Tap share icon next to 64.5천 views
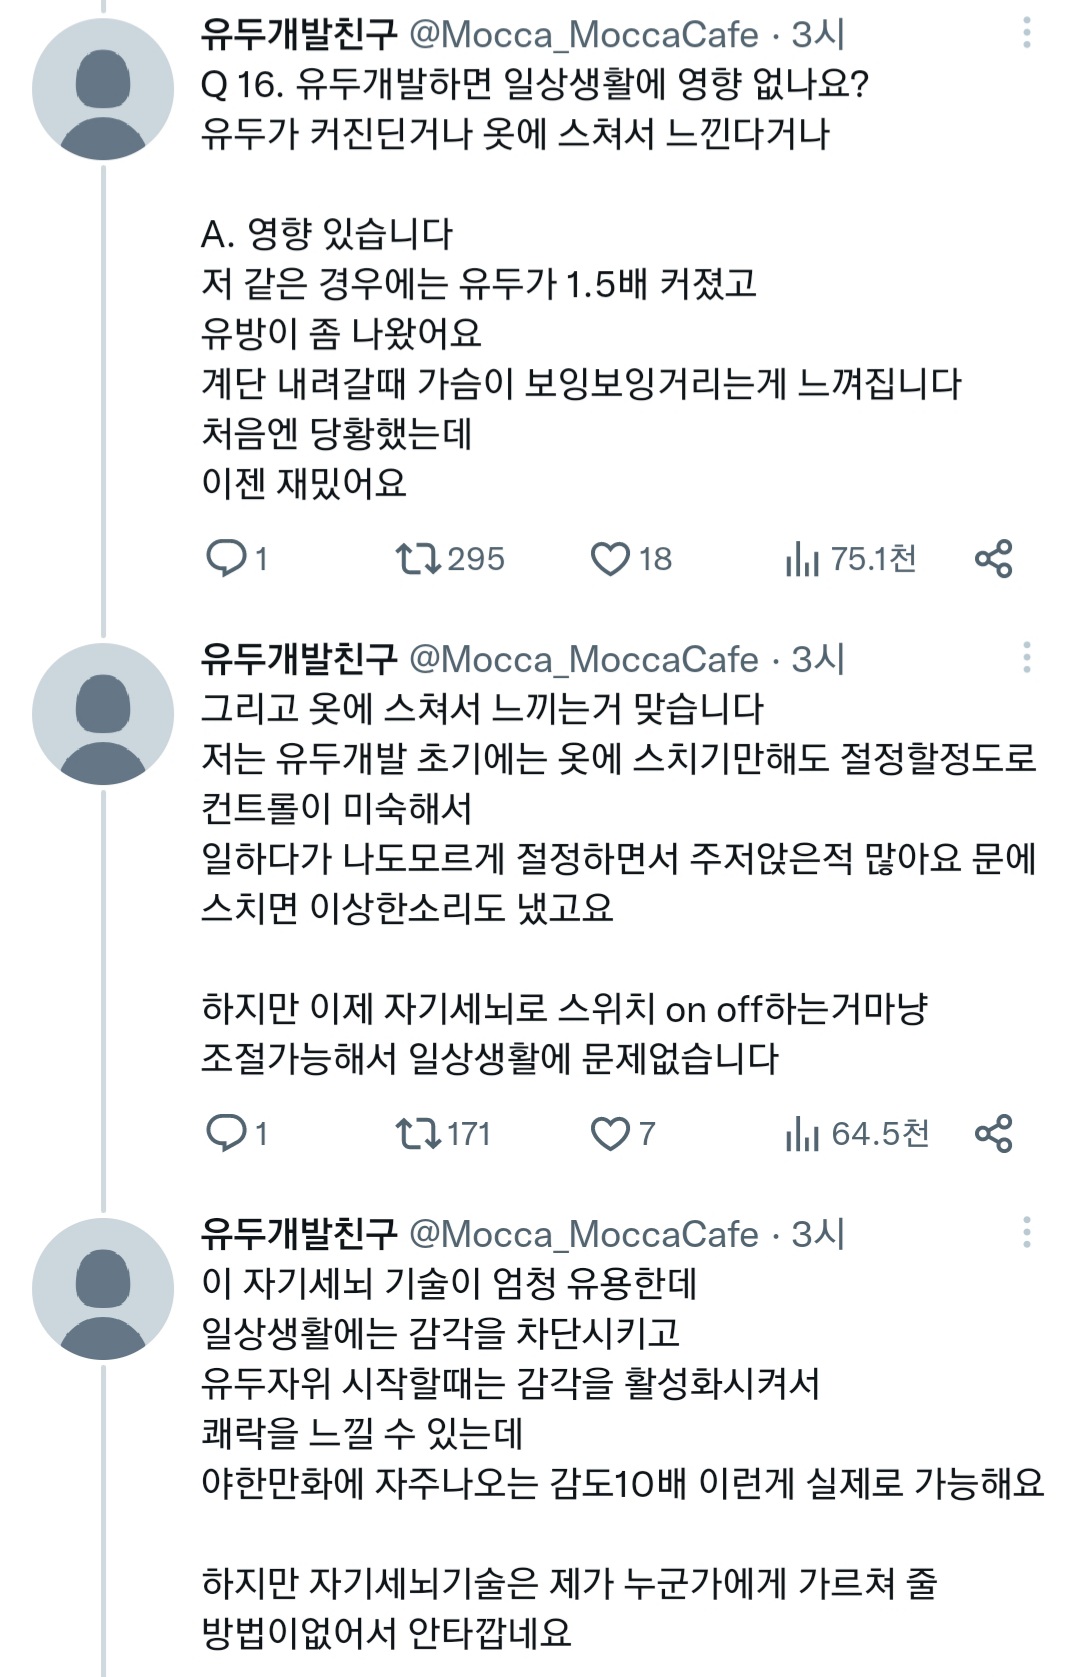This screenshot has height=1677, width=1080. (993, 1133)
